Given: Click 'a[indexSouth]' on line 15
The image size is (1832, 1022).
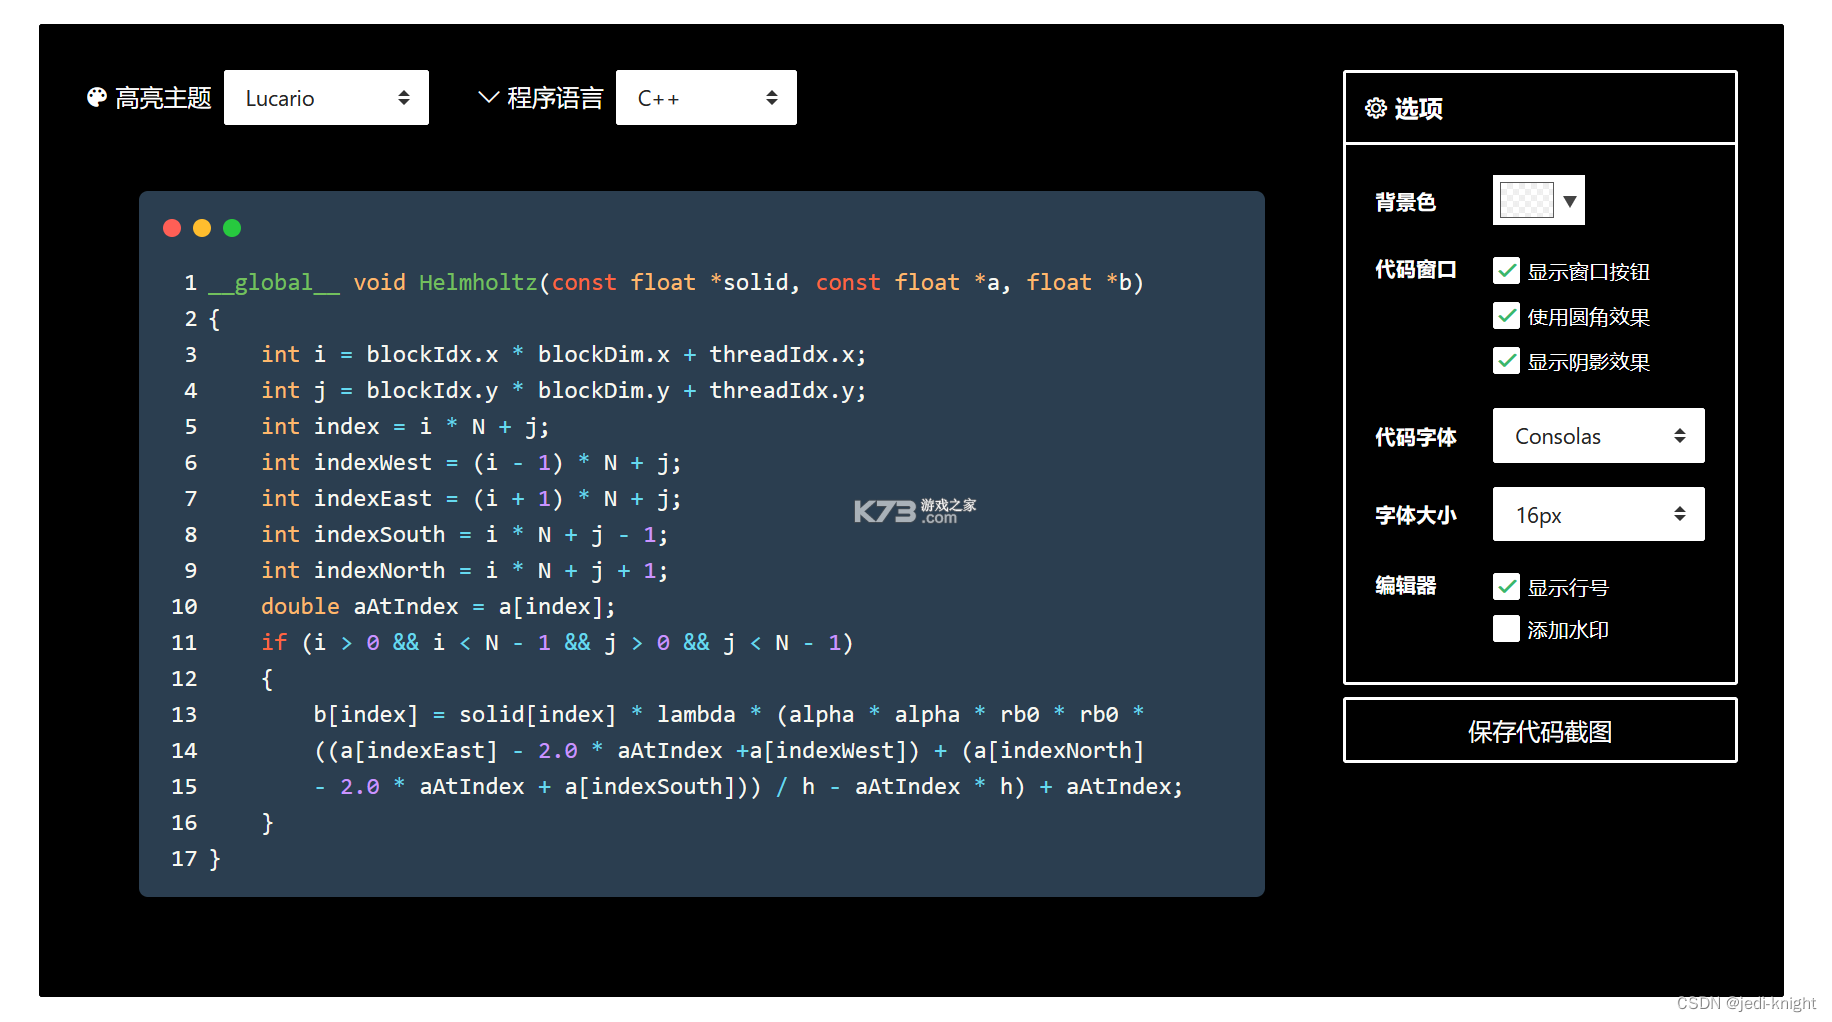Looking at the screenshot, I should [x=650, y=787].
